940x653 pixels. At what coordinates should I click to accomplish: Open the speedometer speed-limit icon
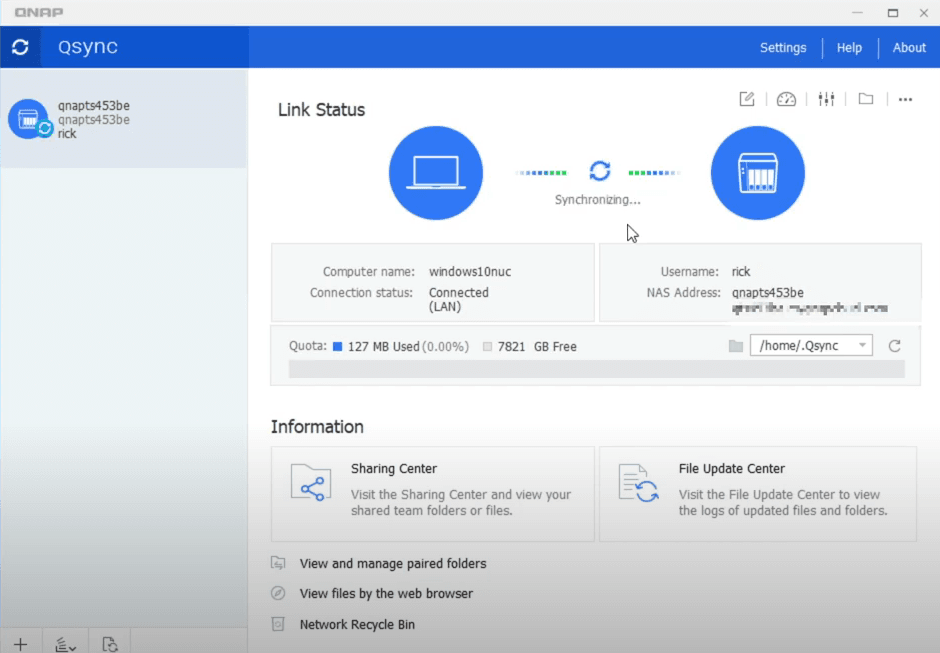click(x=786, y=99)
